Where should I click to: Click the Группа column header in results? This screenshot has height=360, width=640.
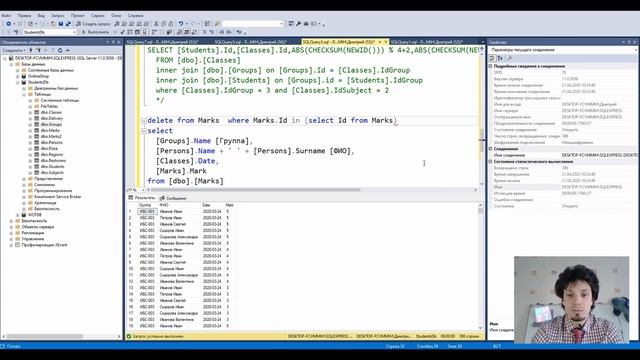pyautogui.click(x=148, y=205)
